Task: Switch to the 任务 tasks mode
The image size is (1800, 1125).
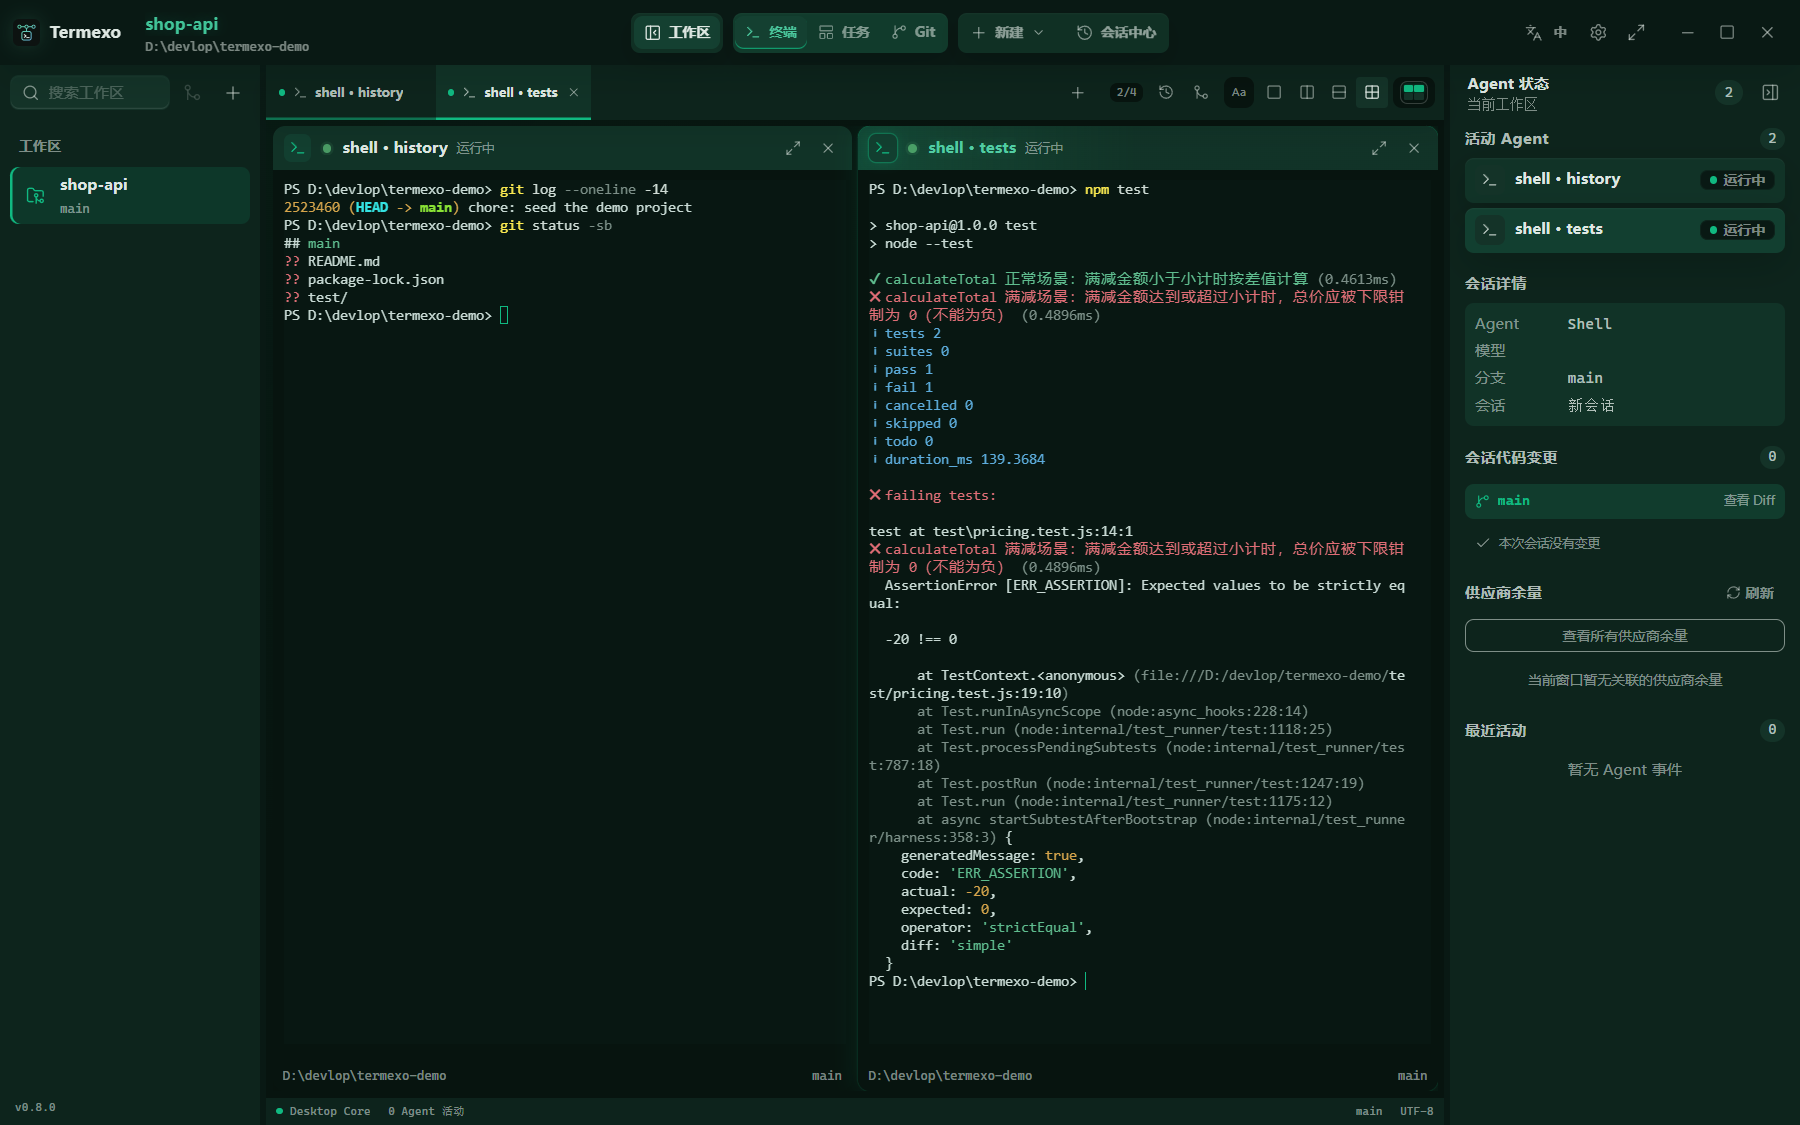Action: 844,33
